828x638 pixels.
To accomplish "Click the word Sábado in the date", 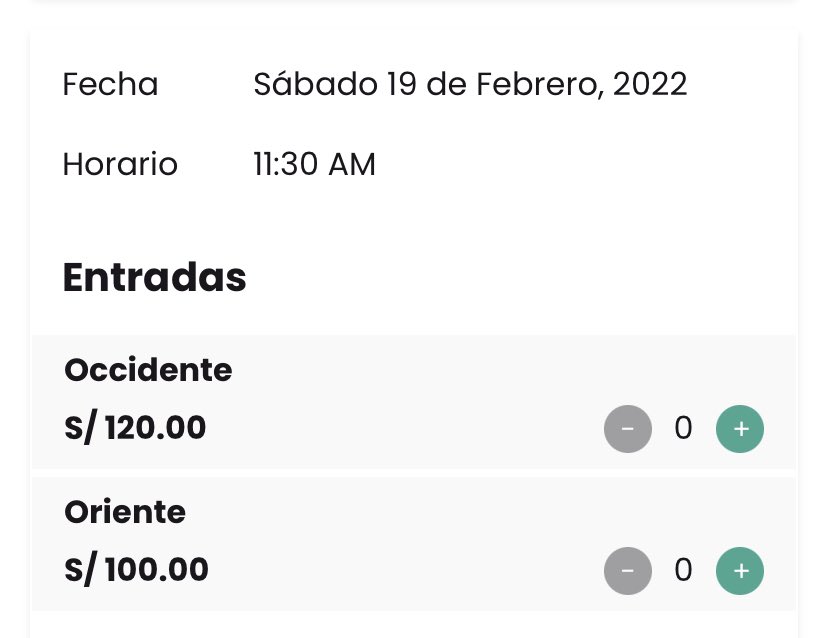I will point(315,85).
